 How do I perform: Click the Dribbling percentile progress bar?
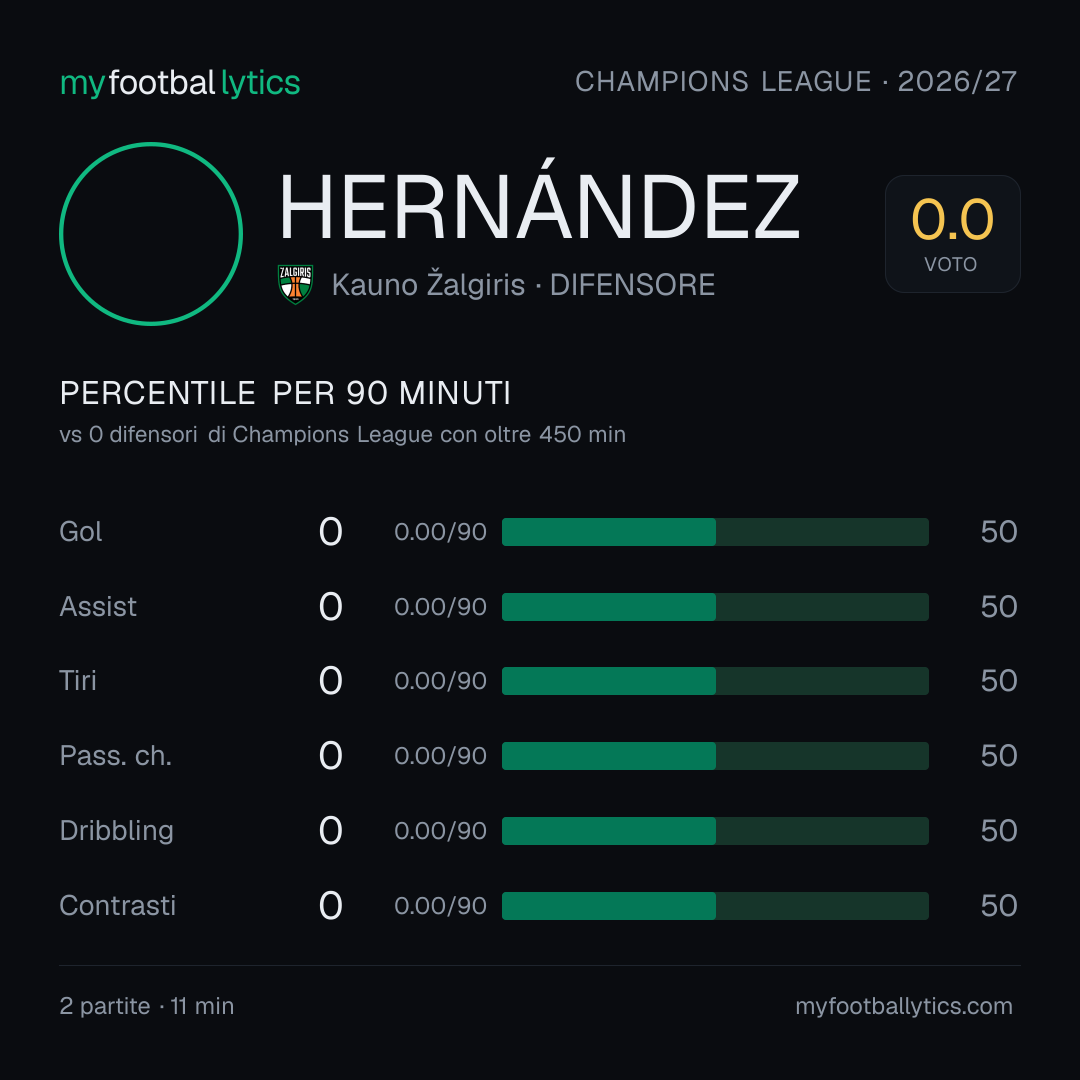(x=715, y=831)
